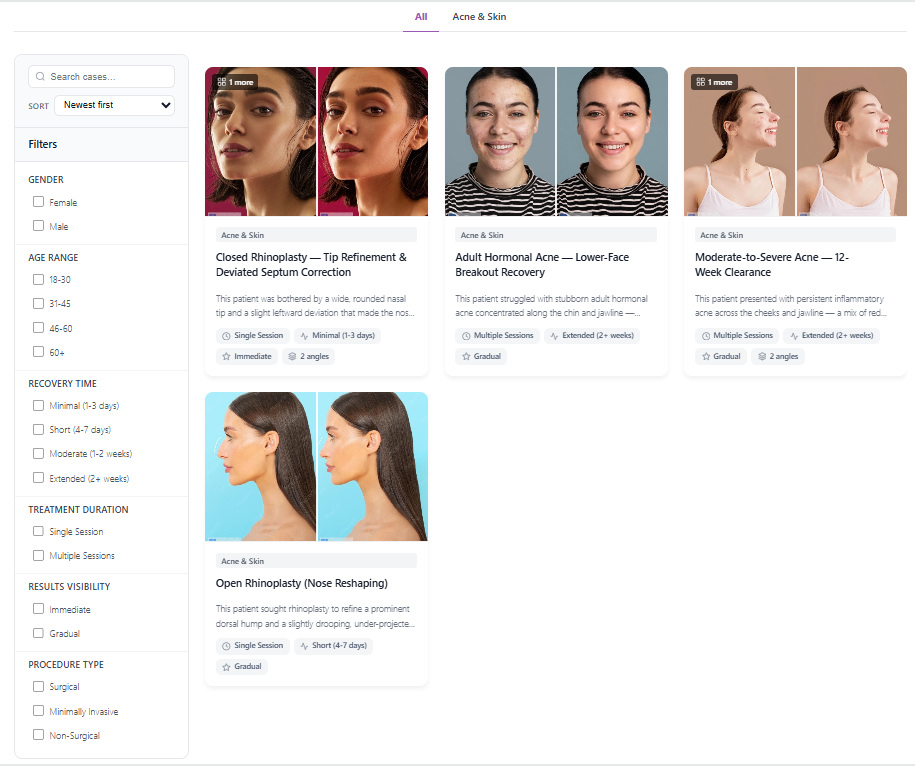Switch to the Acne & Skin tab
915x766 pixels.
pos(479,17)
